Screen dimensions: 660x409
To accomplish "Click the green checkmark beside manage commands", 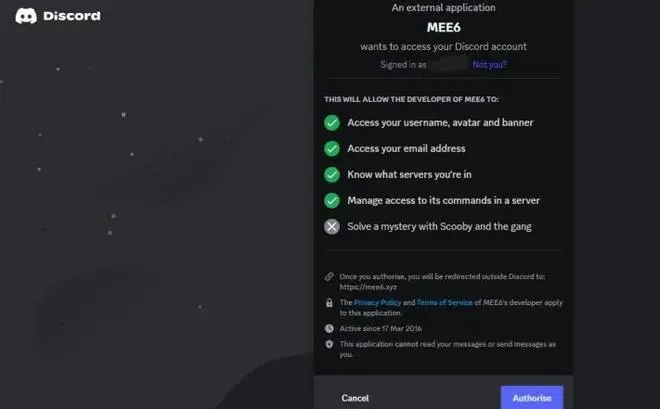I will [332, 200].
